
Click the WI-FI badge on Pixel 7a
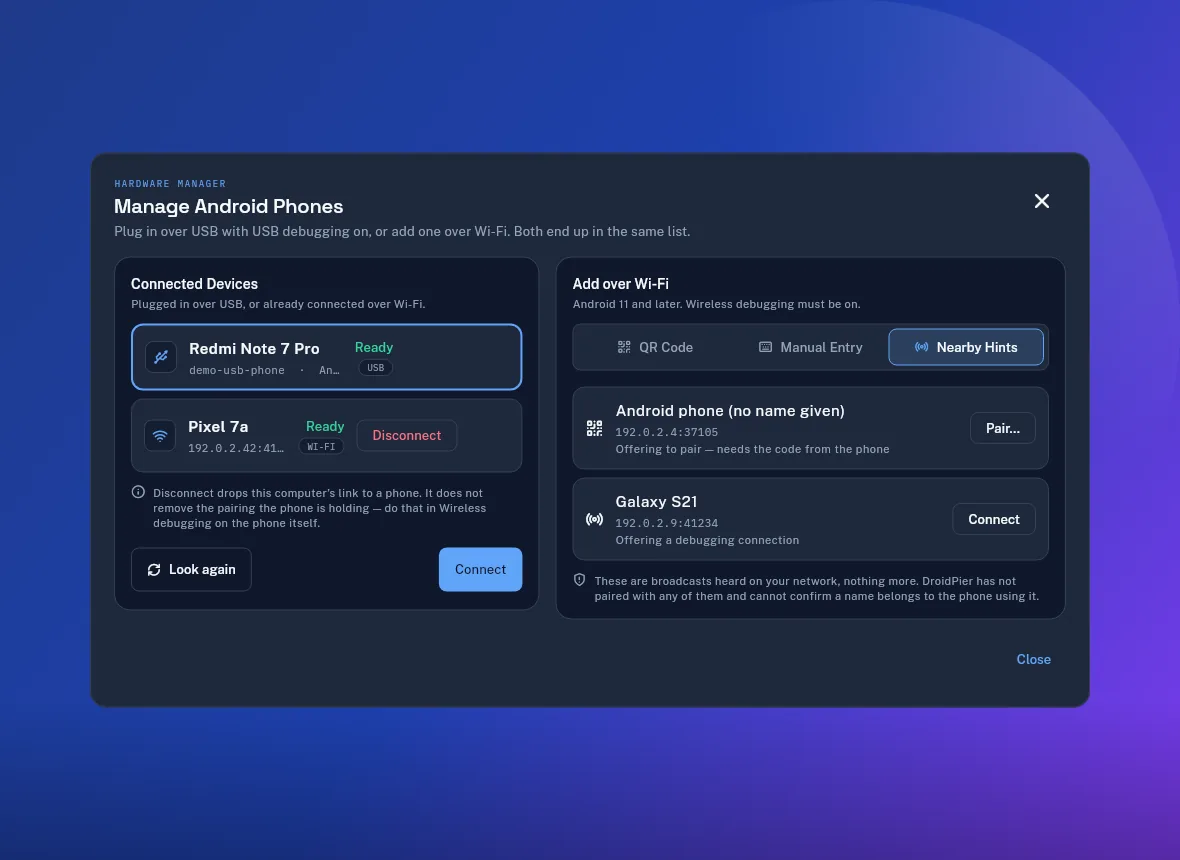[321, 447]
